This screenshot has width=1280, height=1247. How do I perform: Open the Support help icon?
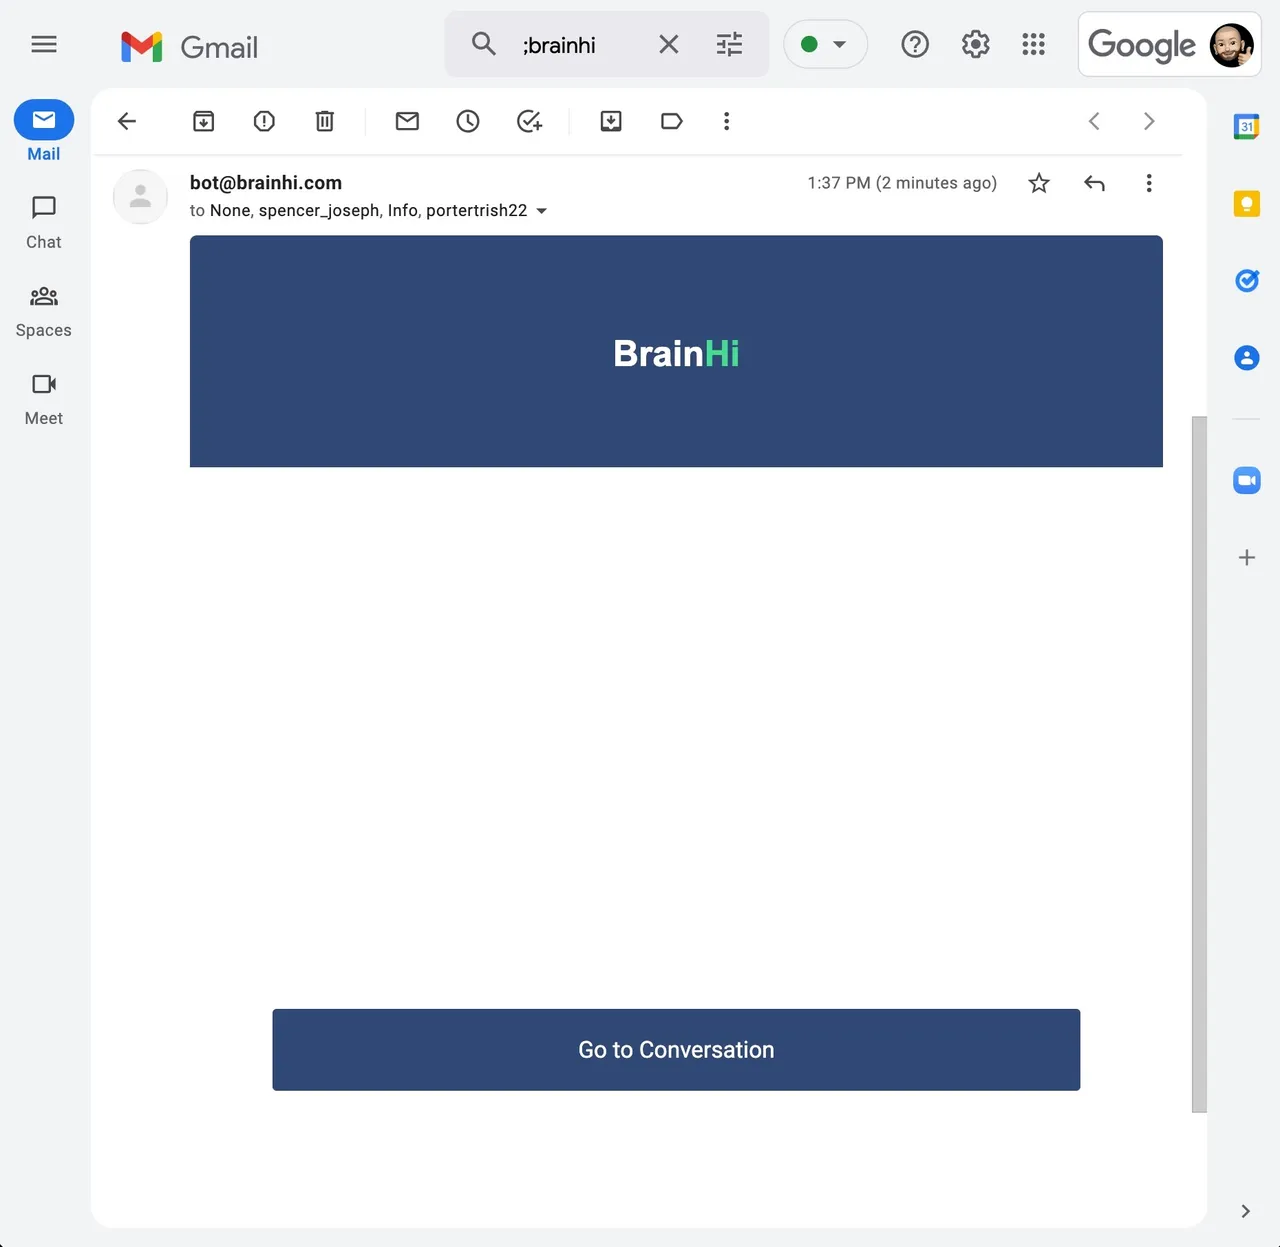(x=915, y=44)
